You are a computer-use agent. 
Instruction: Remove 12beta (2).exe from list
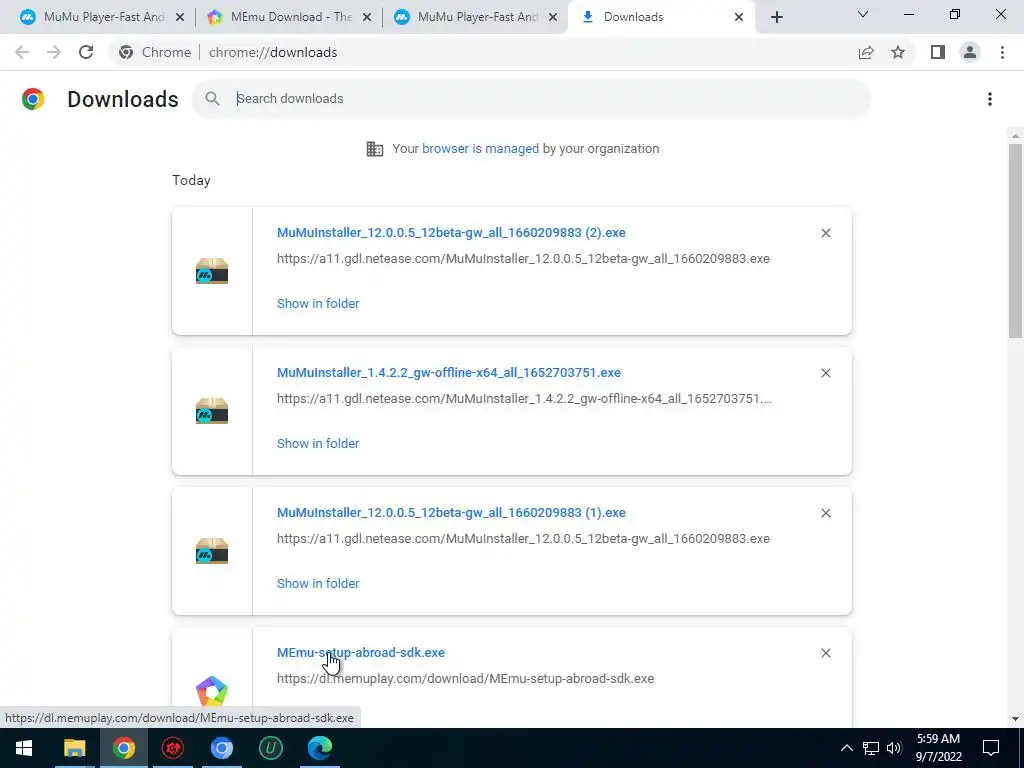coord(825,233)
